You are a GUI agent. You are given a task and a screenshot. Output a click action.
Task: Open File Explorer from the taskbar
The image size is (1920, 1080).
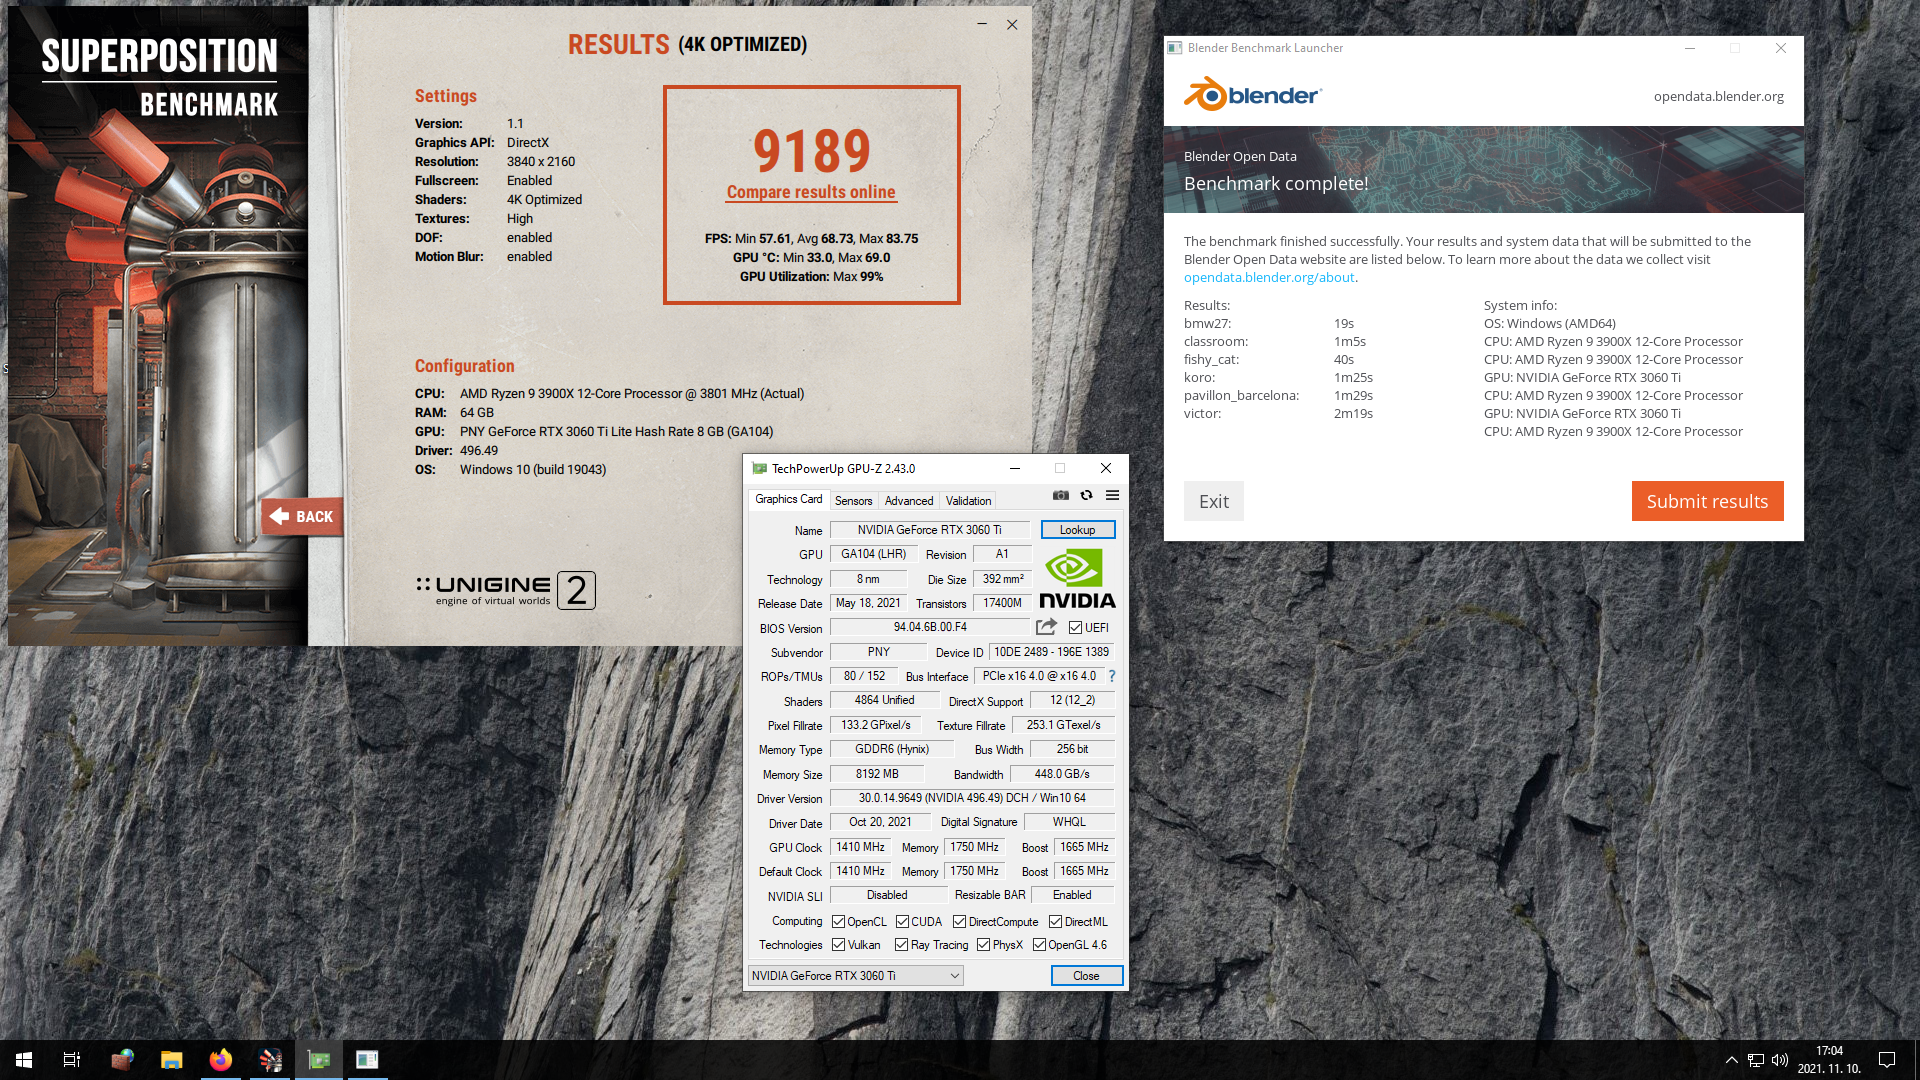[172, 1060]
